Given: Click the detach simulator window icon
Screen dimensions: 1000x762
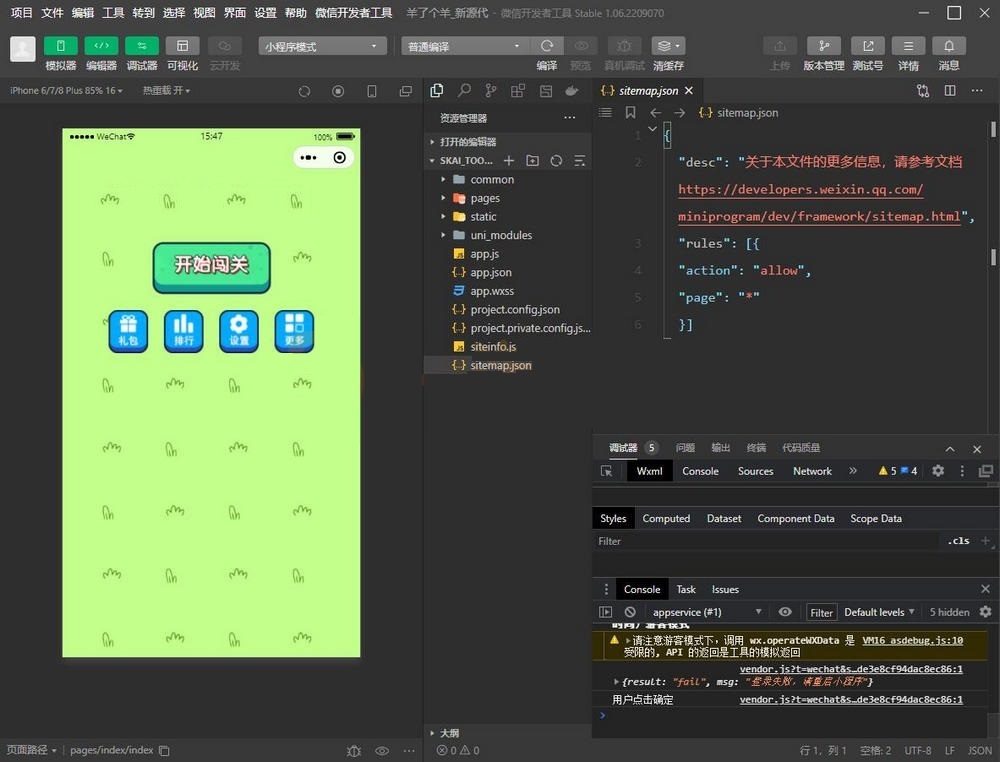Looking at the screenshot, I should point(406,91).
